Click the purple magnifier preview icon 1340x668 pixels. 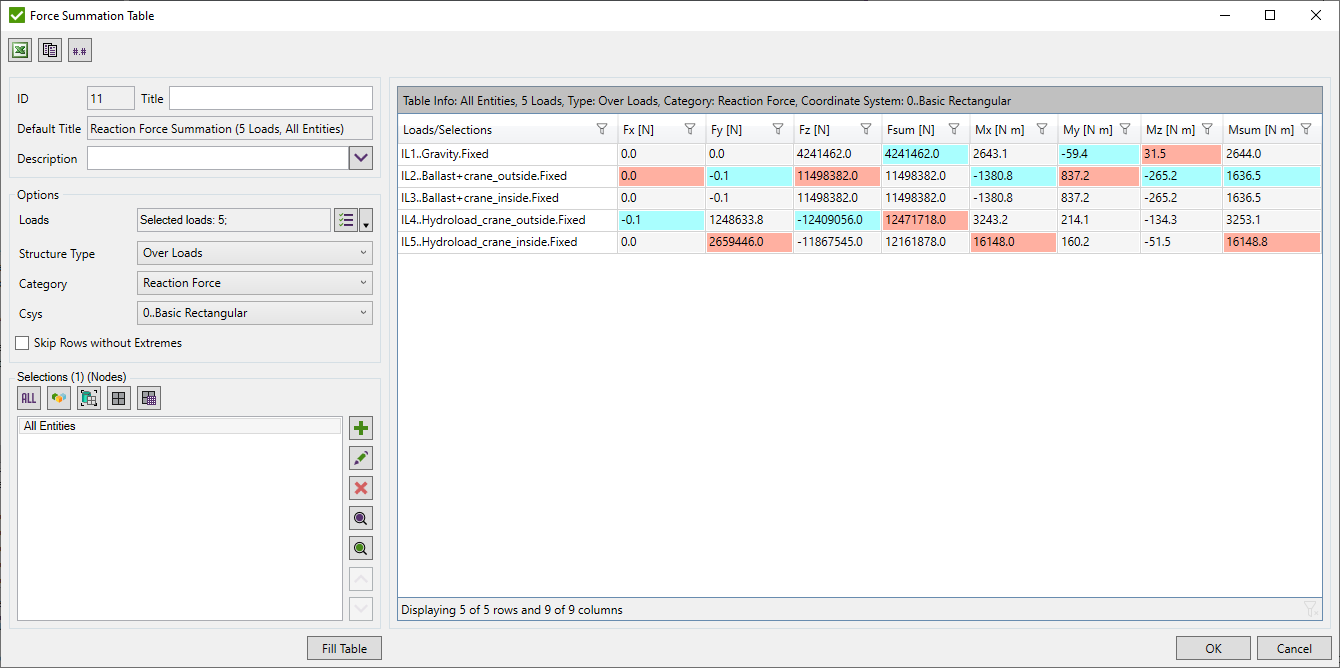coord(361,518)
